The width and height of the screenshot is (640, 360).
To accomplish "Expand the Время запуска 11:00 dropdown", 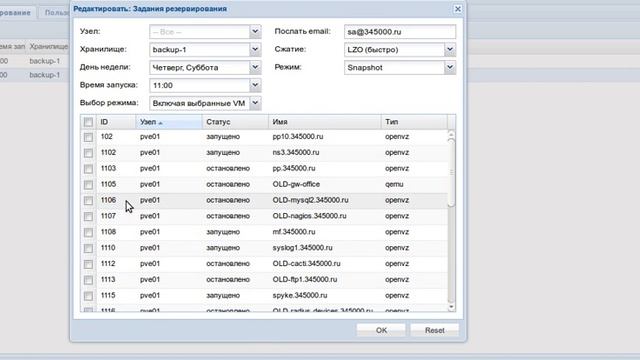I will (255, 85).
